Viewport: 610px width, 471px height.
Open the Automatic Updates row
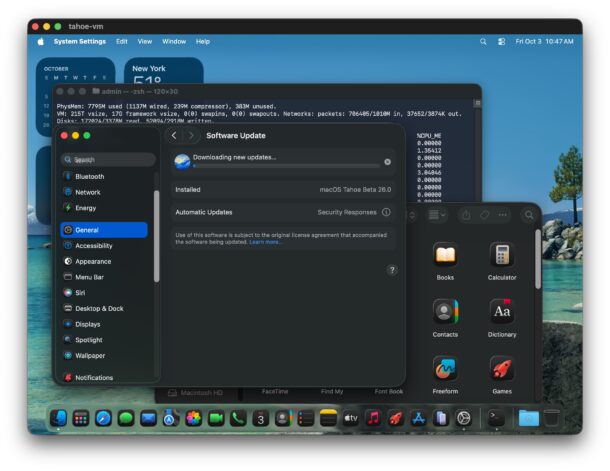tap(282, 213)
